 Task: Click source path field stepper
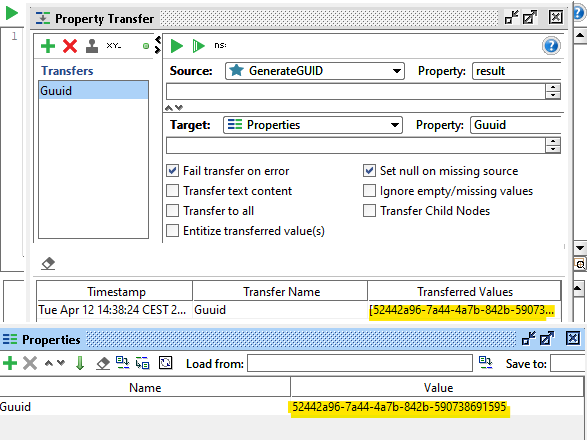[553, 91]
